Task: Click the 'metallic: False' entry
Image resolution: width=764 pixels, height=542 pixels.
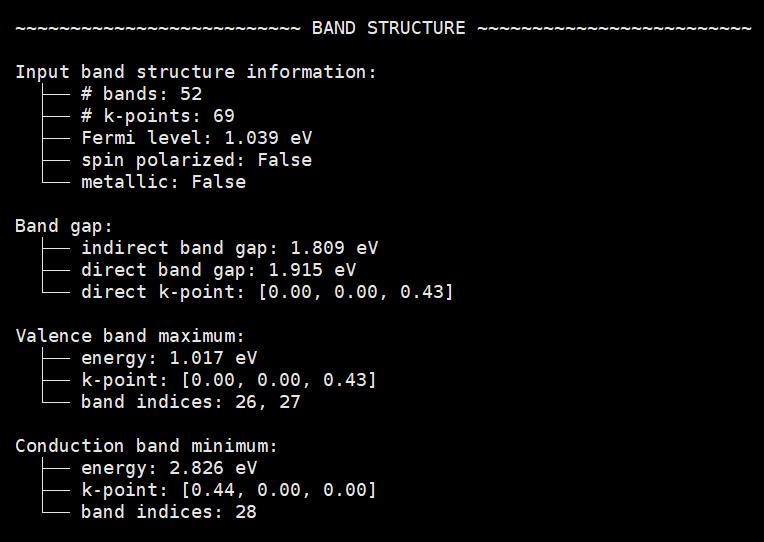Action: (163, 182)
